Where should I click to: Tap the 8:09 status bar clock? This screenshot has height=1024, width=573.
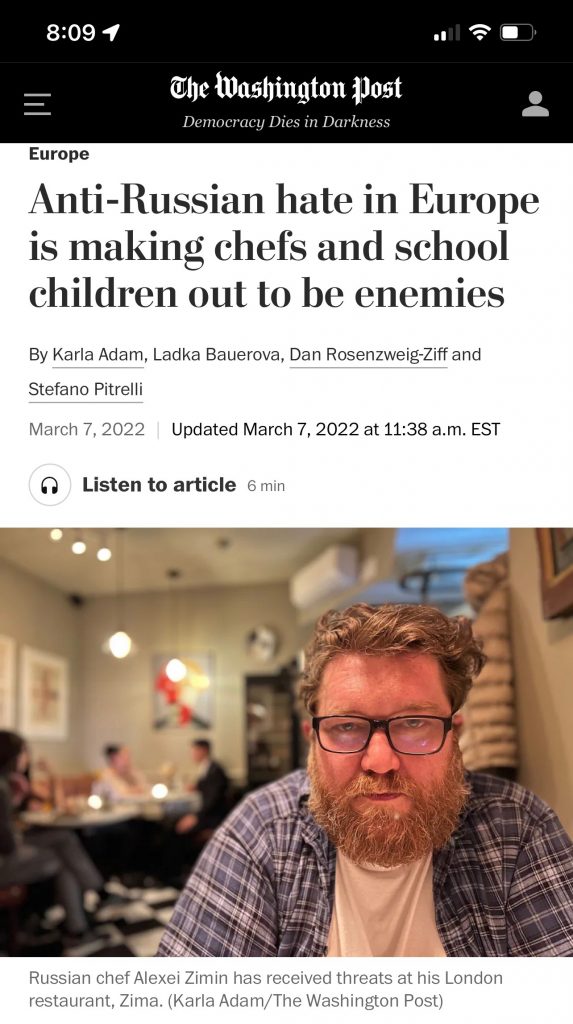point(71,32)
